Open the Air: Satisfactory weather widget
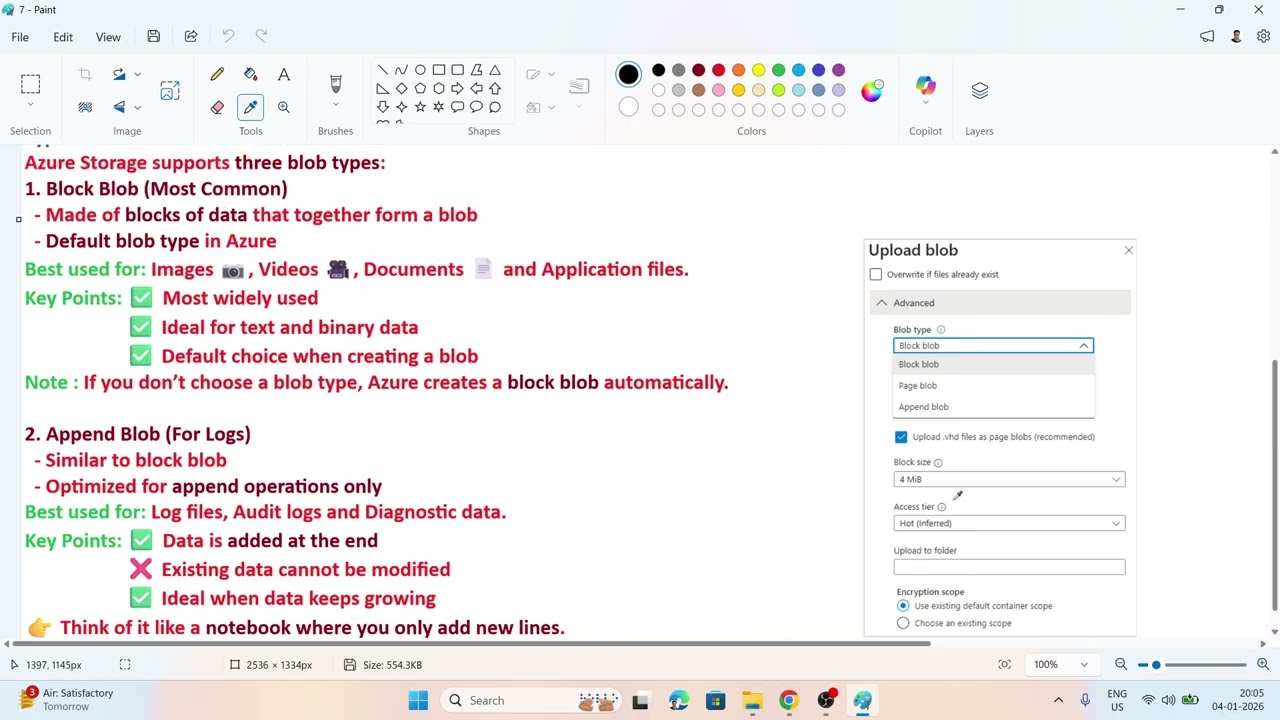Image resolution: width=1280 pixels, height=720 pixels. (x=68, y=700)
